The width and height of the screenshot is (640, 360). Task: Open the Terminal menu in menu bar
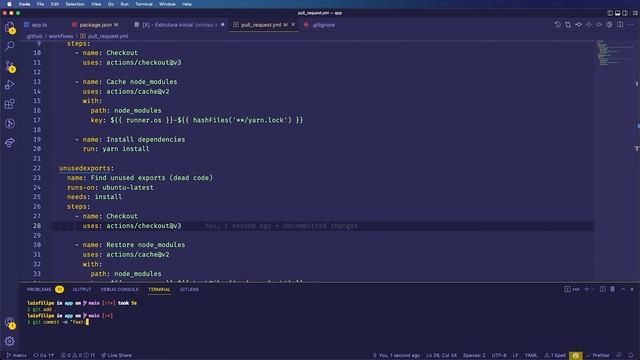click(144, 4)
